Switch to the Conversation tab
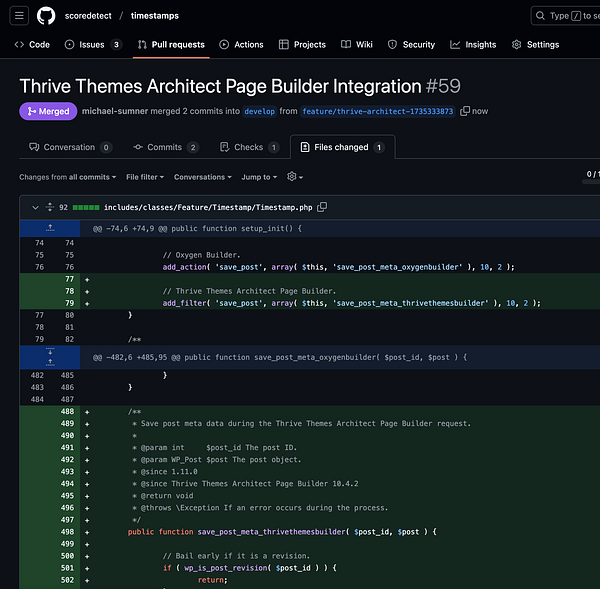The image size is (600, 589). click(x=67, y=147)
